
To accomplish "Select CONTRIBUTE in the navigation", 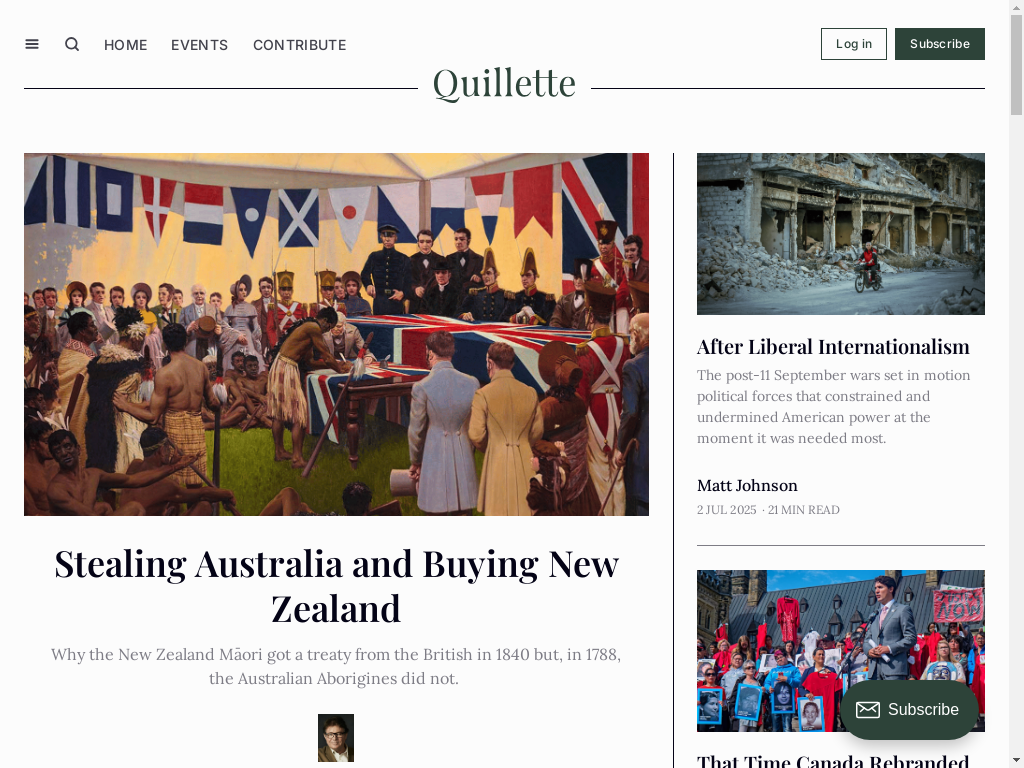I will point(300,45).
